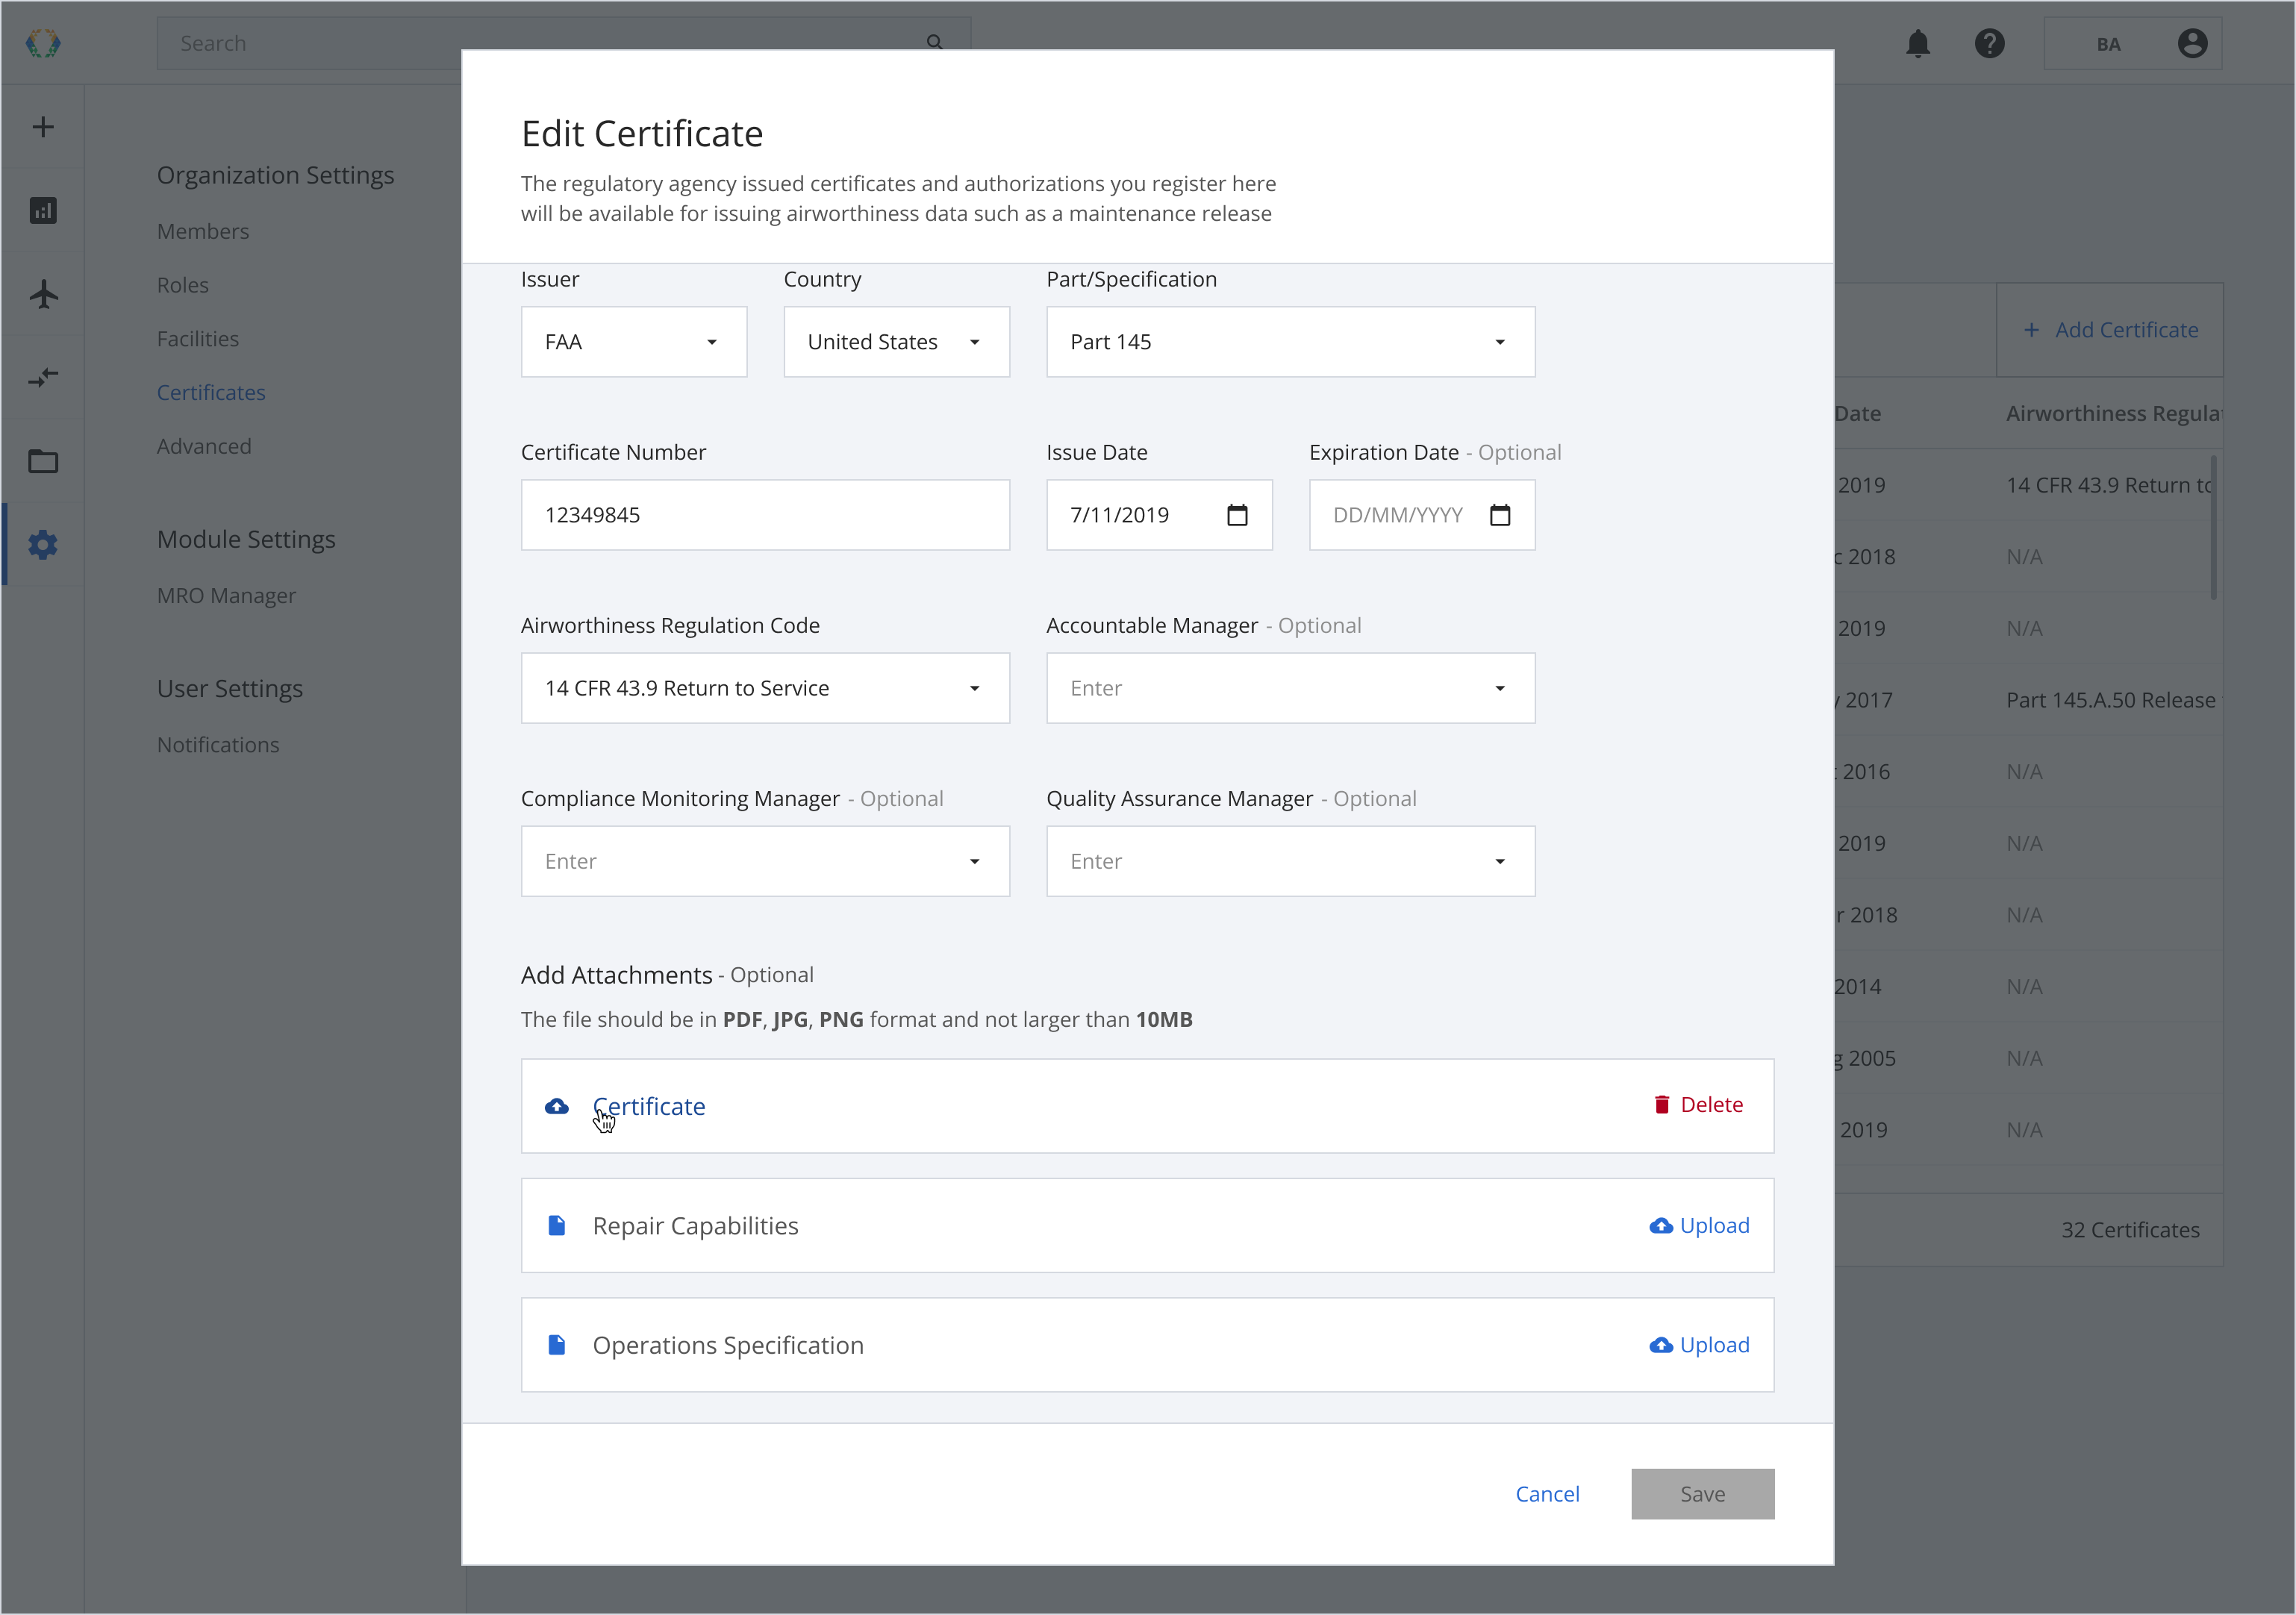Click the plus icon in left sidebar
This screenshot has height=1615, width=2296.
point(43,127)
